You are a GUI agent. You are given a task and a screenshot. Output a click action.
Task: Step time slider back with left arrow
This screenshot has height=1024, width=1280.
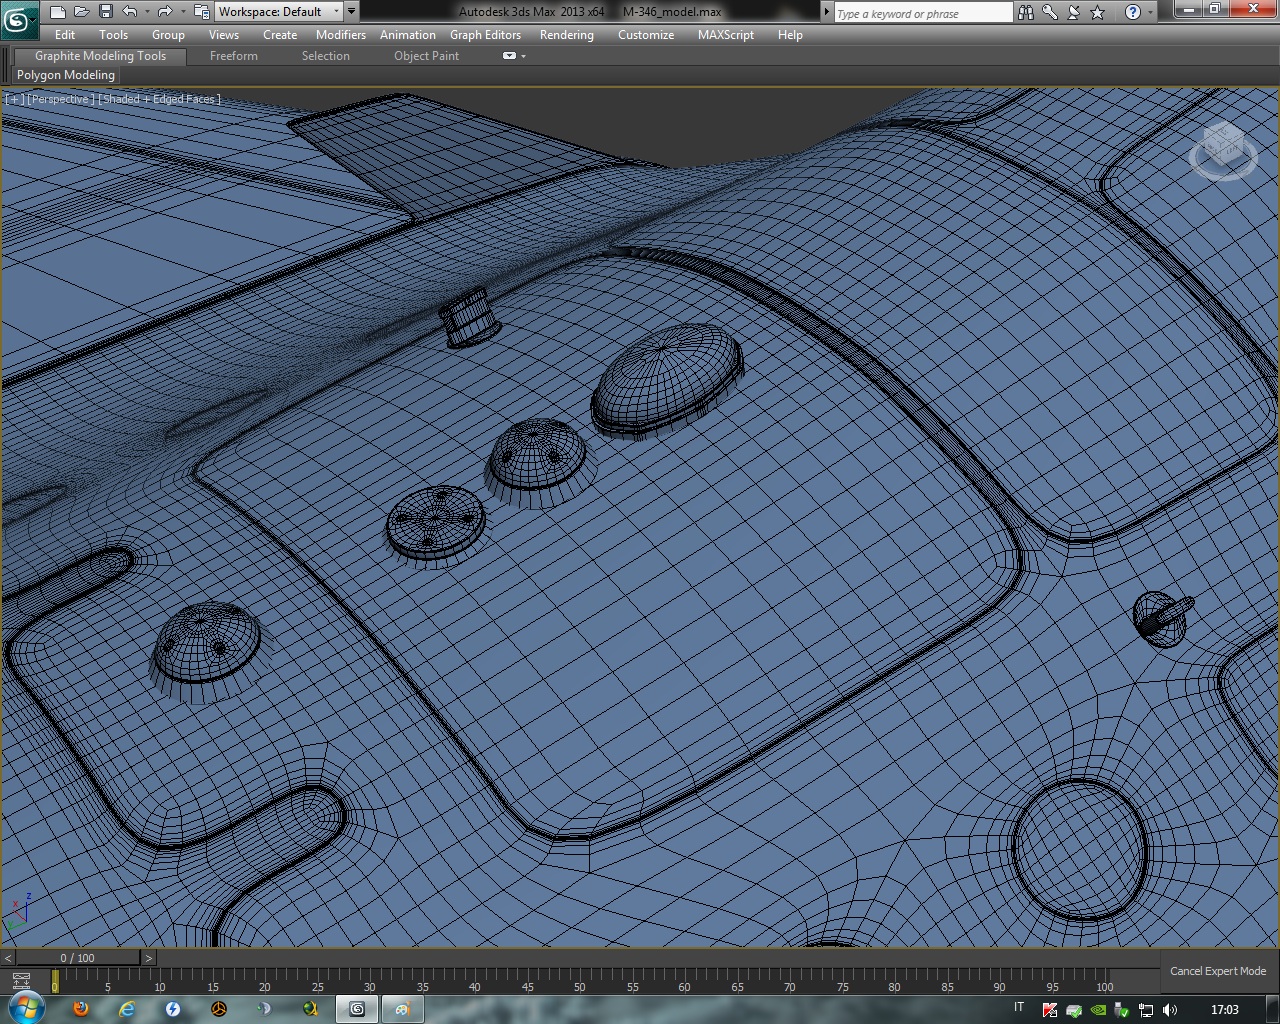(8, 958)
